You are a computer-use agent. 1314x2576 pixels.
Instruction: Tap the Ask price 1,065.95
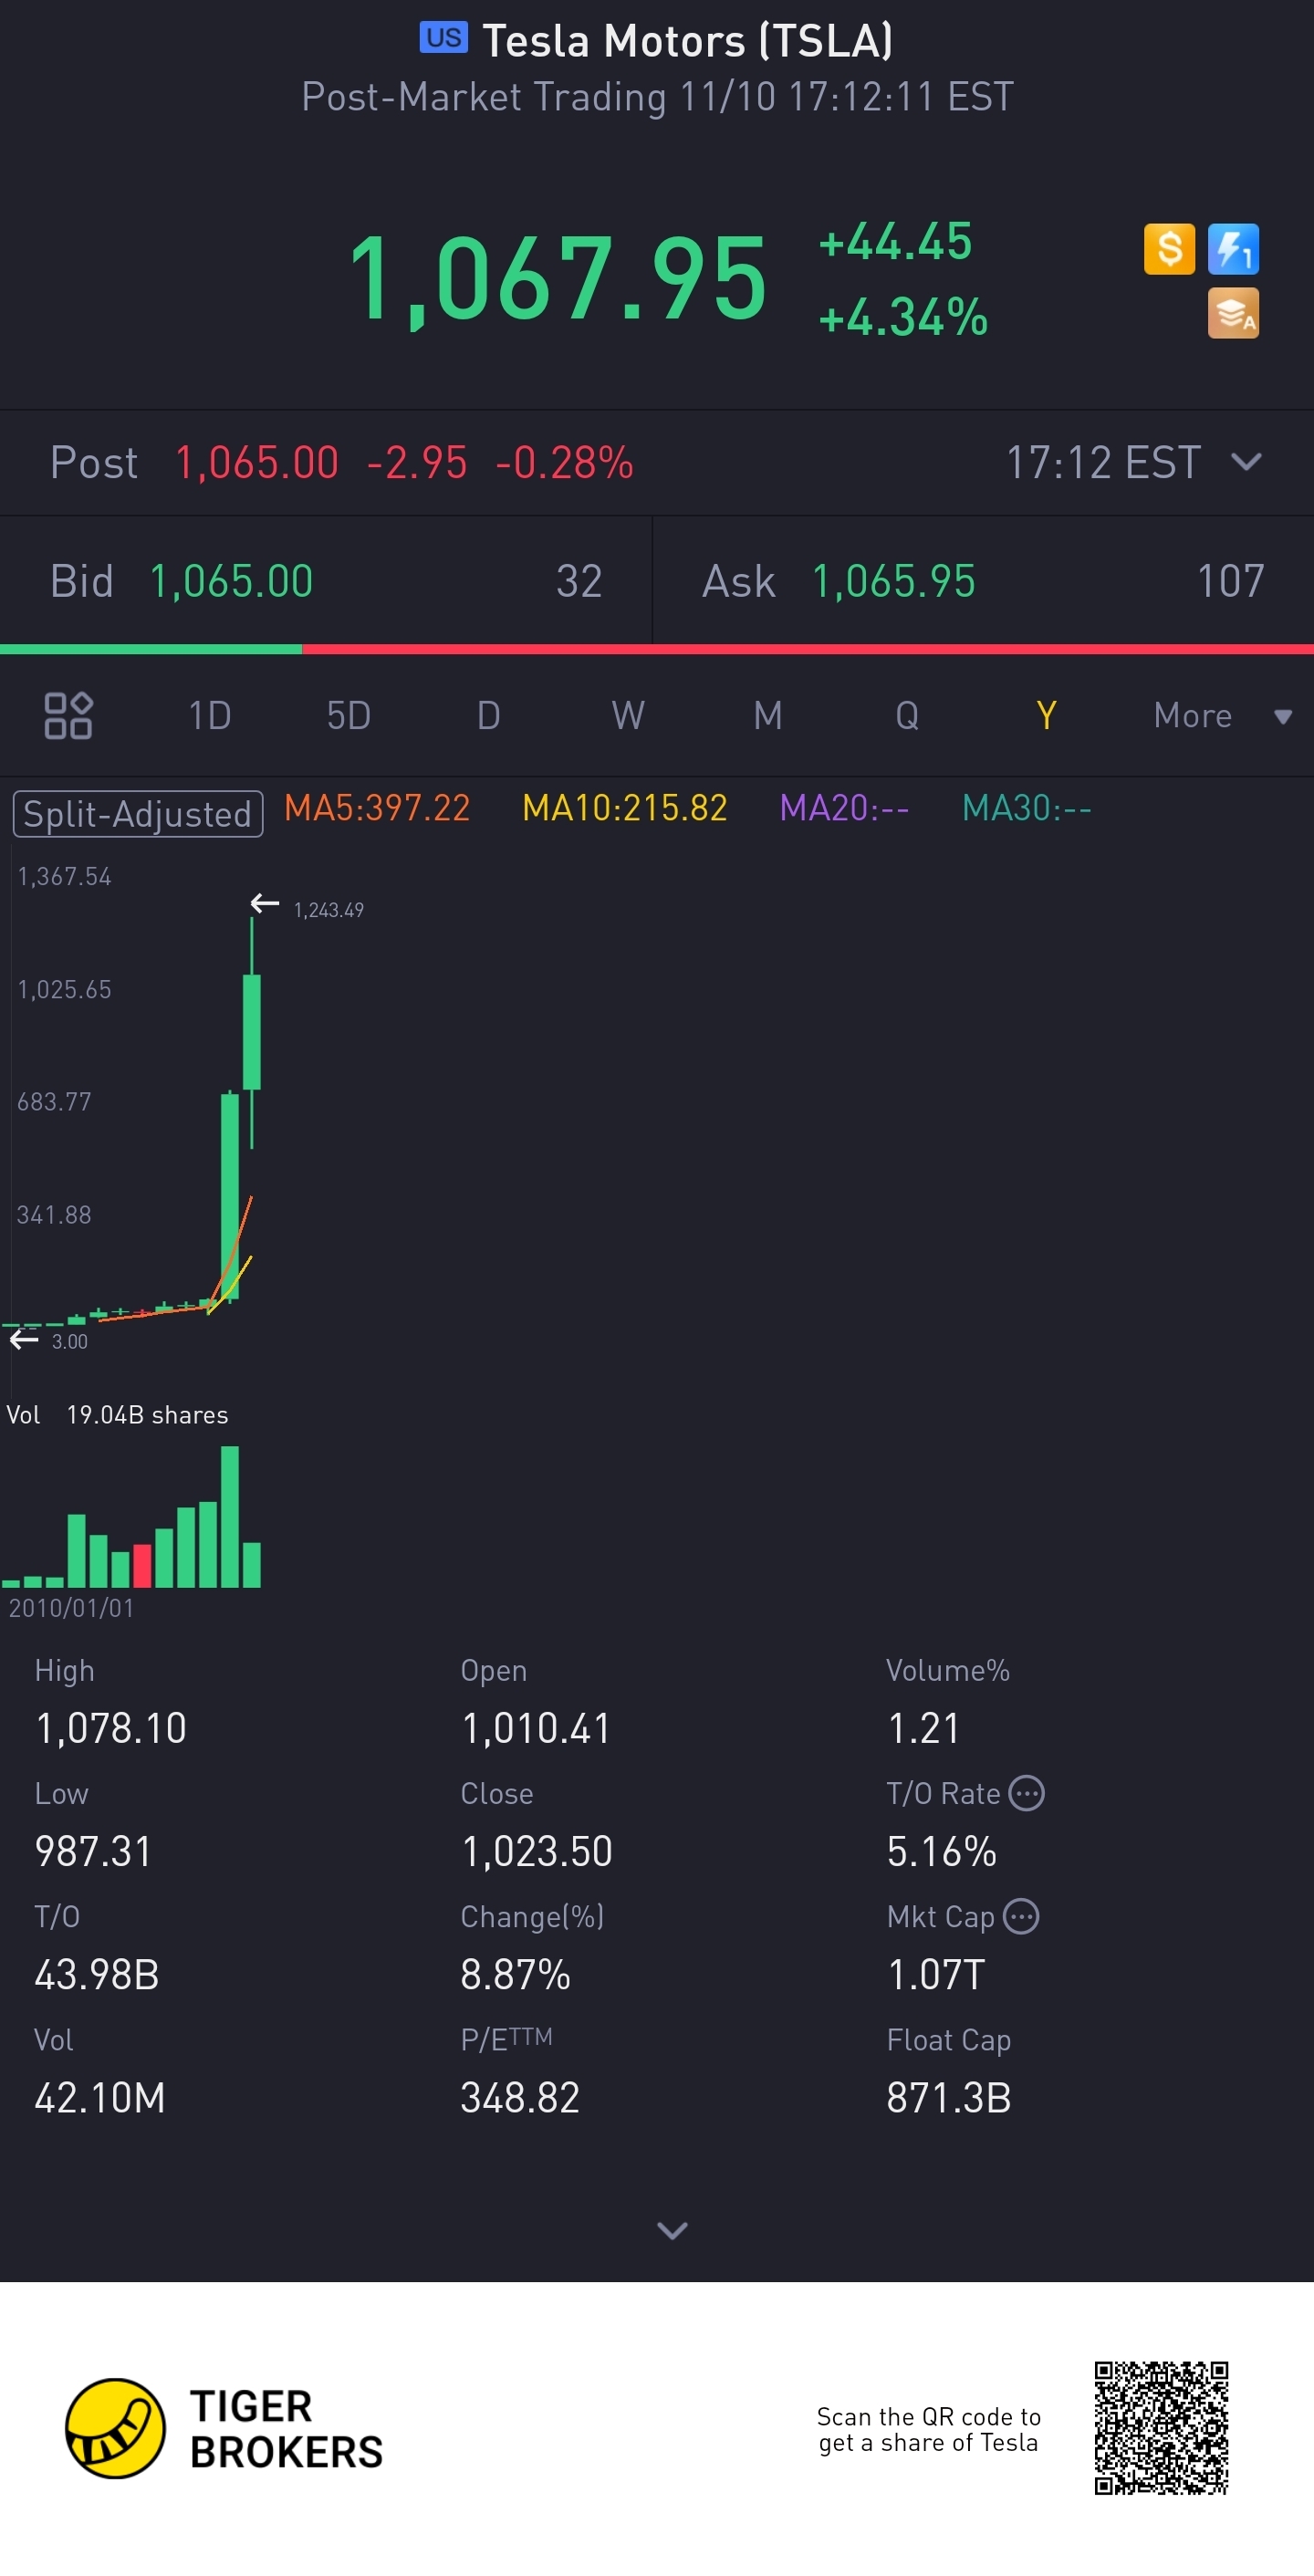pyautogui.click(x=893, y=581)
